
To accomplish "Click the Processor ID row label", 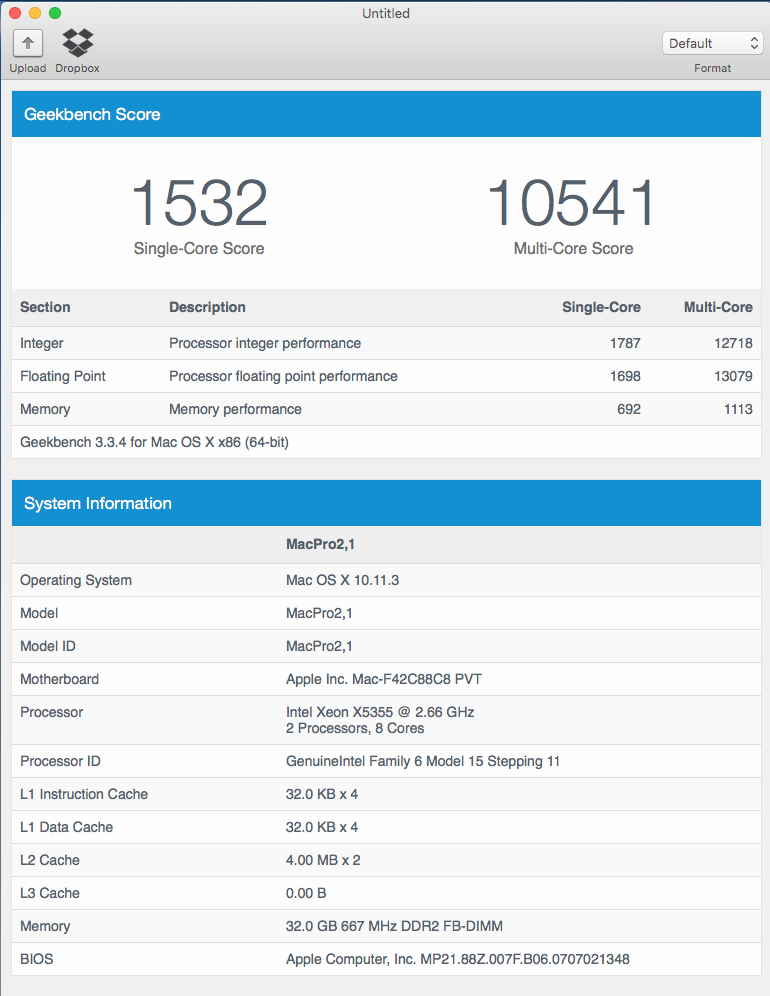I will pyautogui.click(x=60, y=762).
